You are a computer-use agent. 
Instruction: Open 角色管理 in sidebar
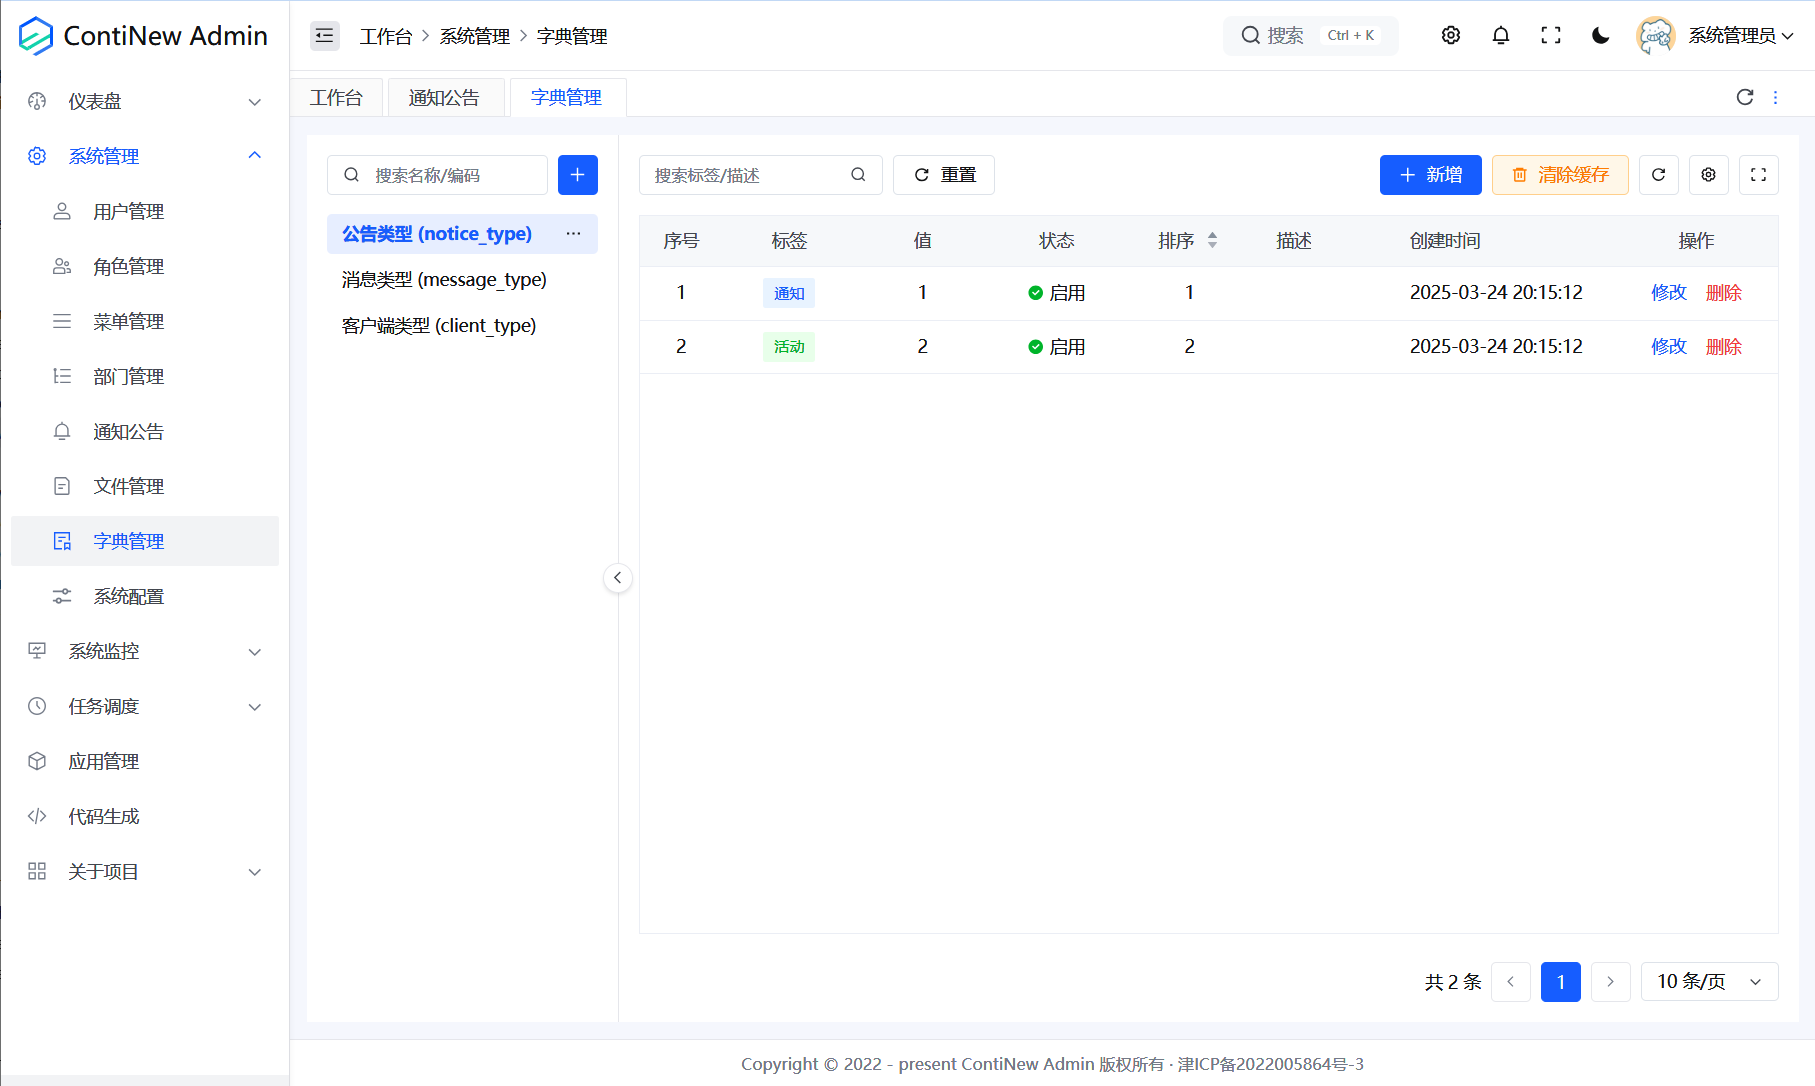[145, 266]
